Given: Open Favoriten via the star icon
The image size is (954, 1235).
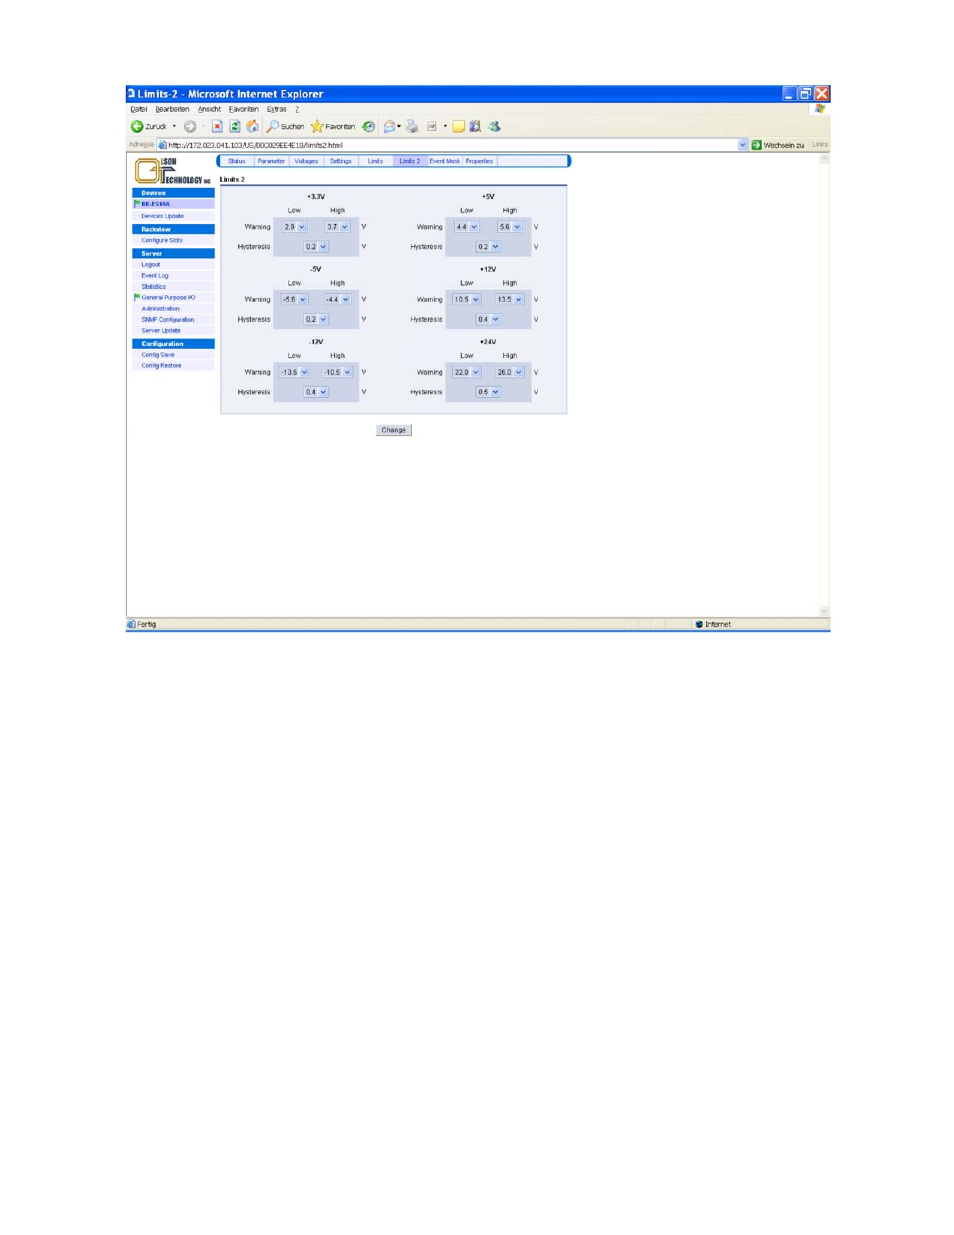Looking at the screenshot, I should click(317, 127).
